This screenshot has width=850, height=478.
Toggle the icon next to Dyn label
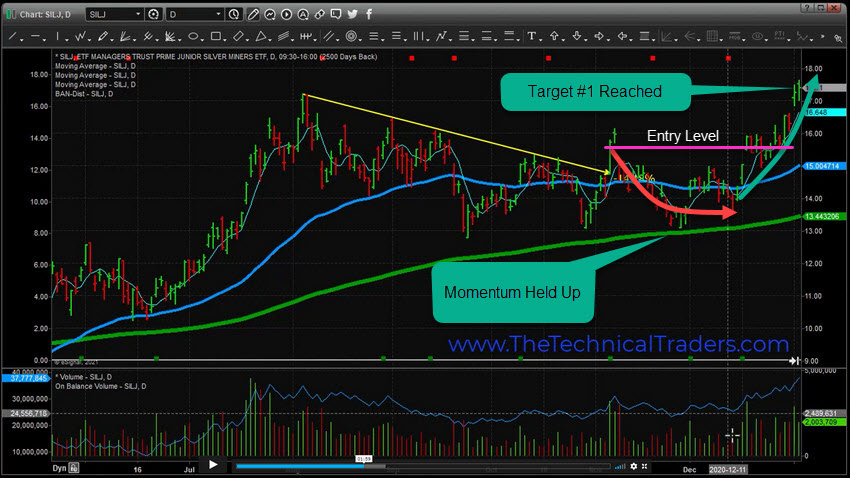74,468
